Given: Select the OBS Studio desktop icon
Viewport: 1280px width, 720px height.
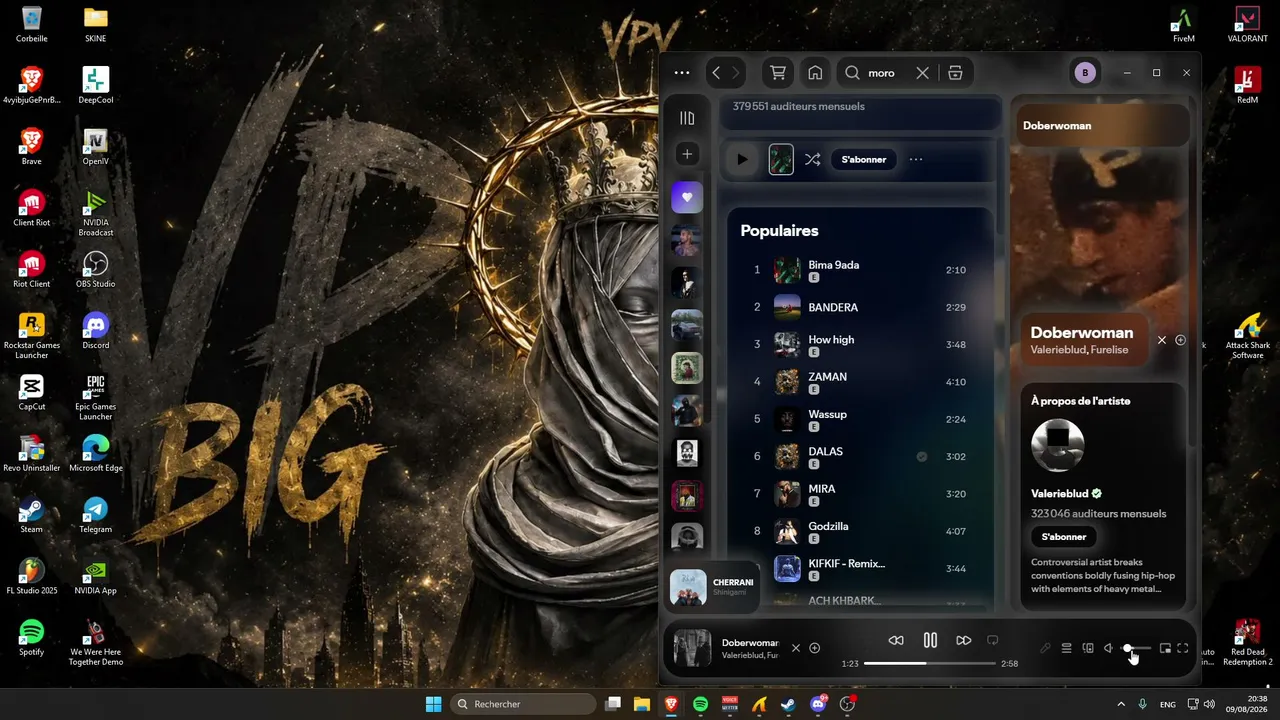Looking at the screenshot, I should coord(95,269).
